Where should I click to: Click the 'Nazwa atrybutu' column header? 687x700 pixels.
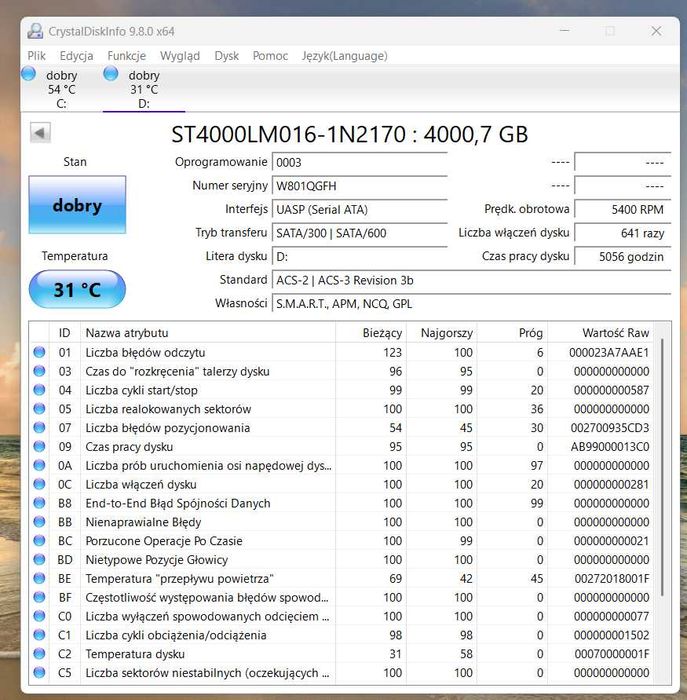[x=208, y=333]
